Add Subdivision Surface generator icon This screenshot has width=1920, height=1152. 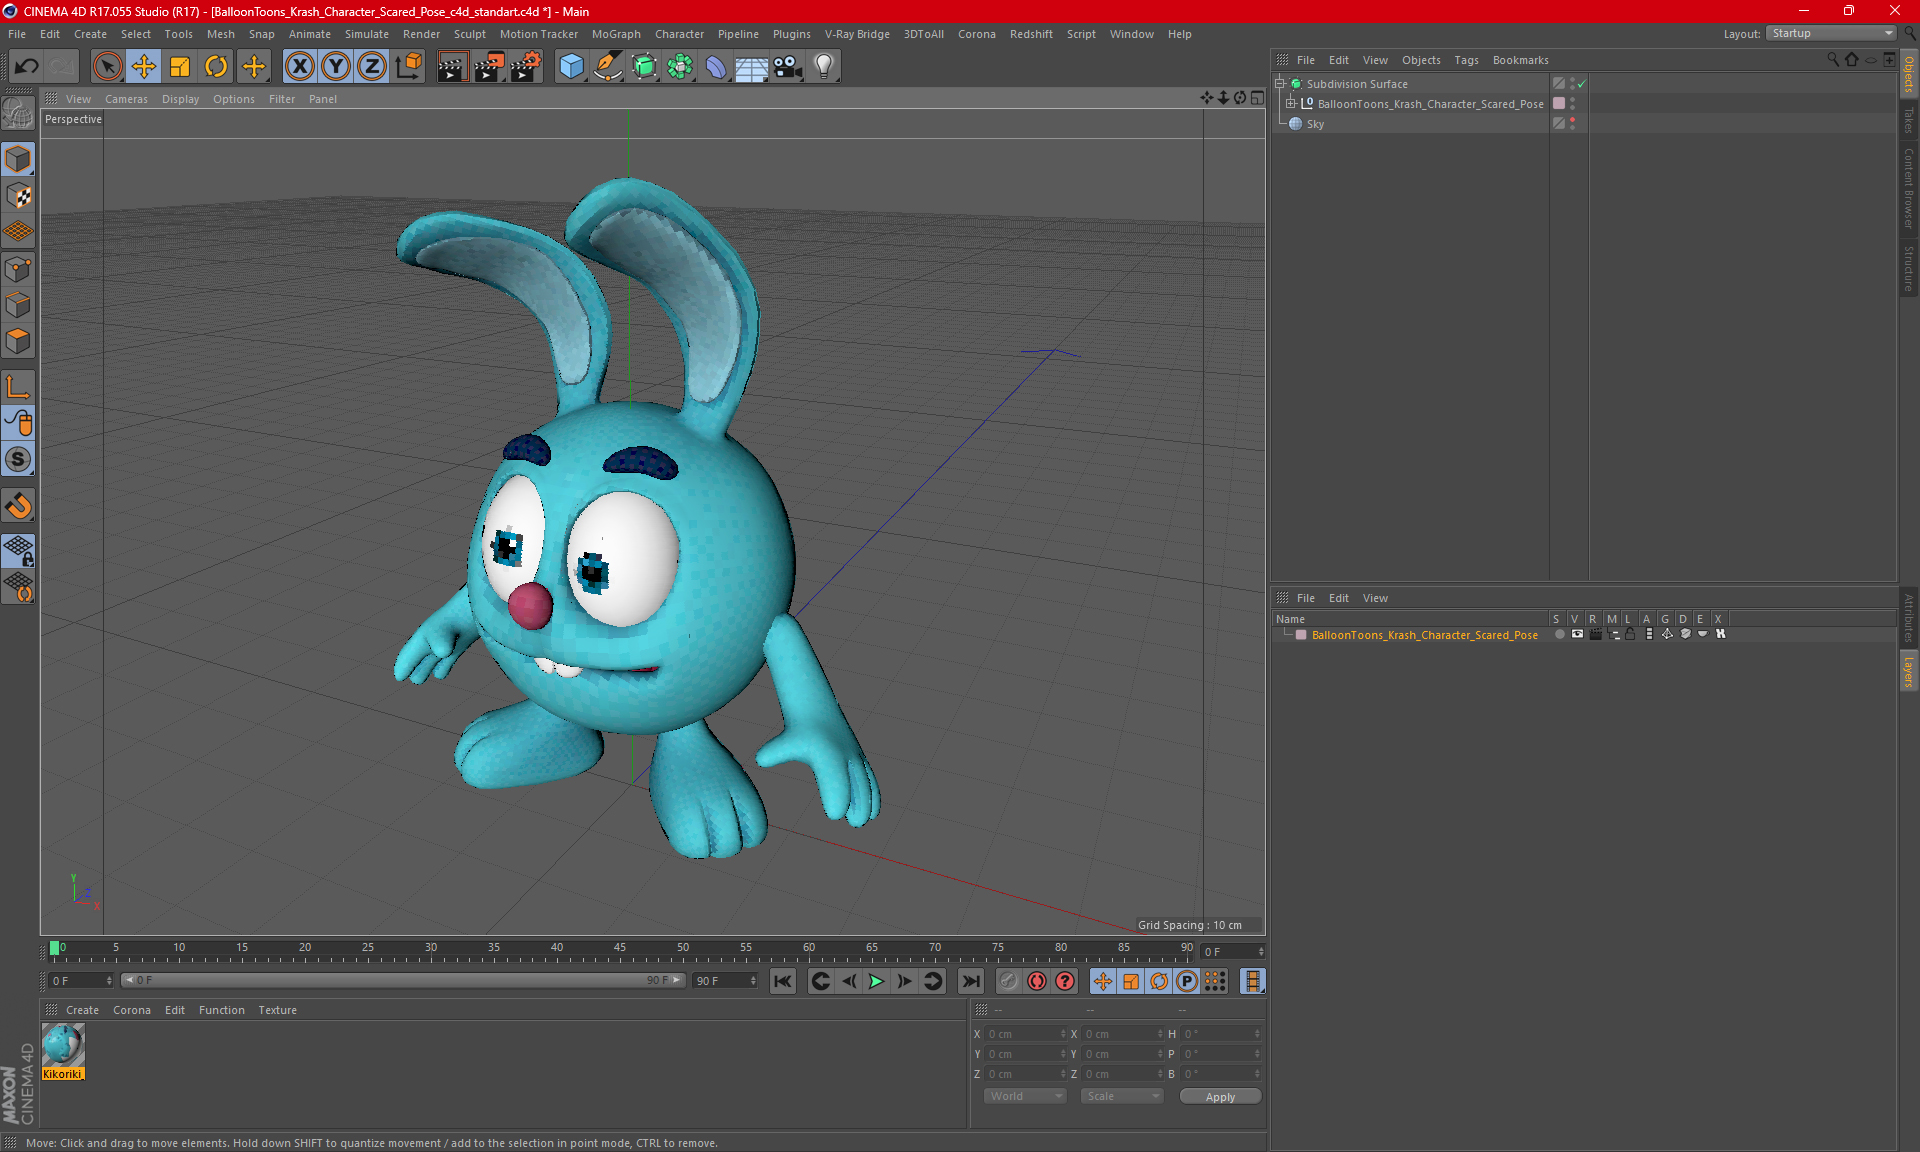pos(644,67)
